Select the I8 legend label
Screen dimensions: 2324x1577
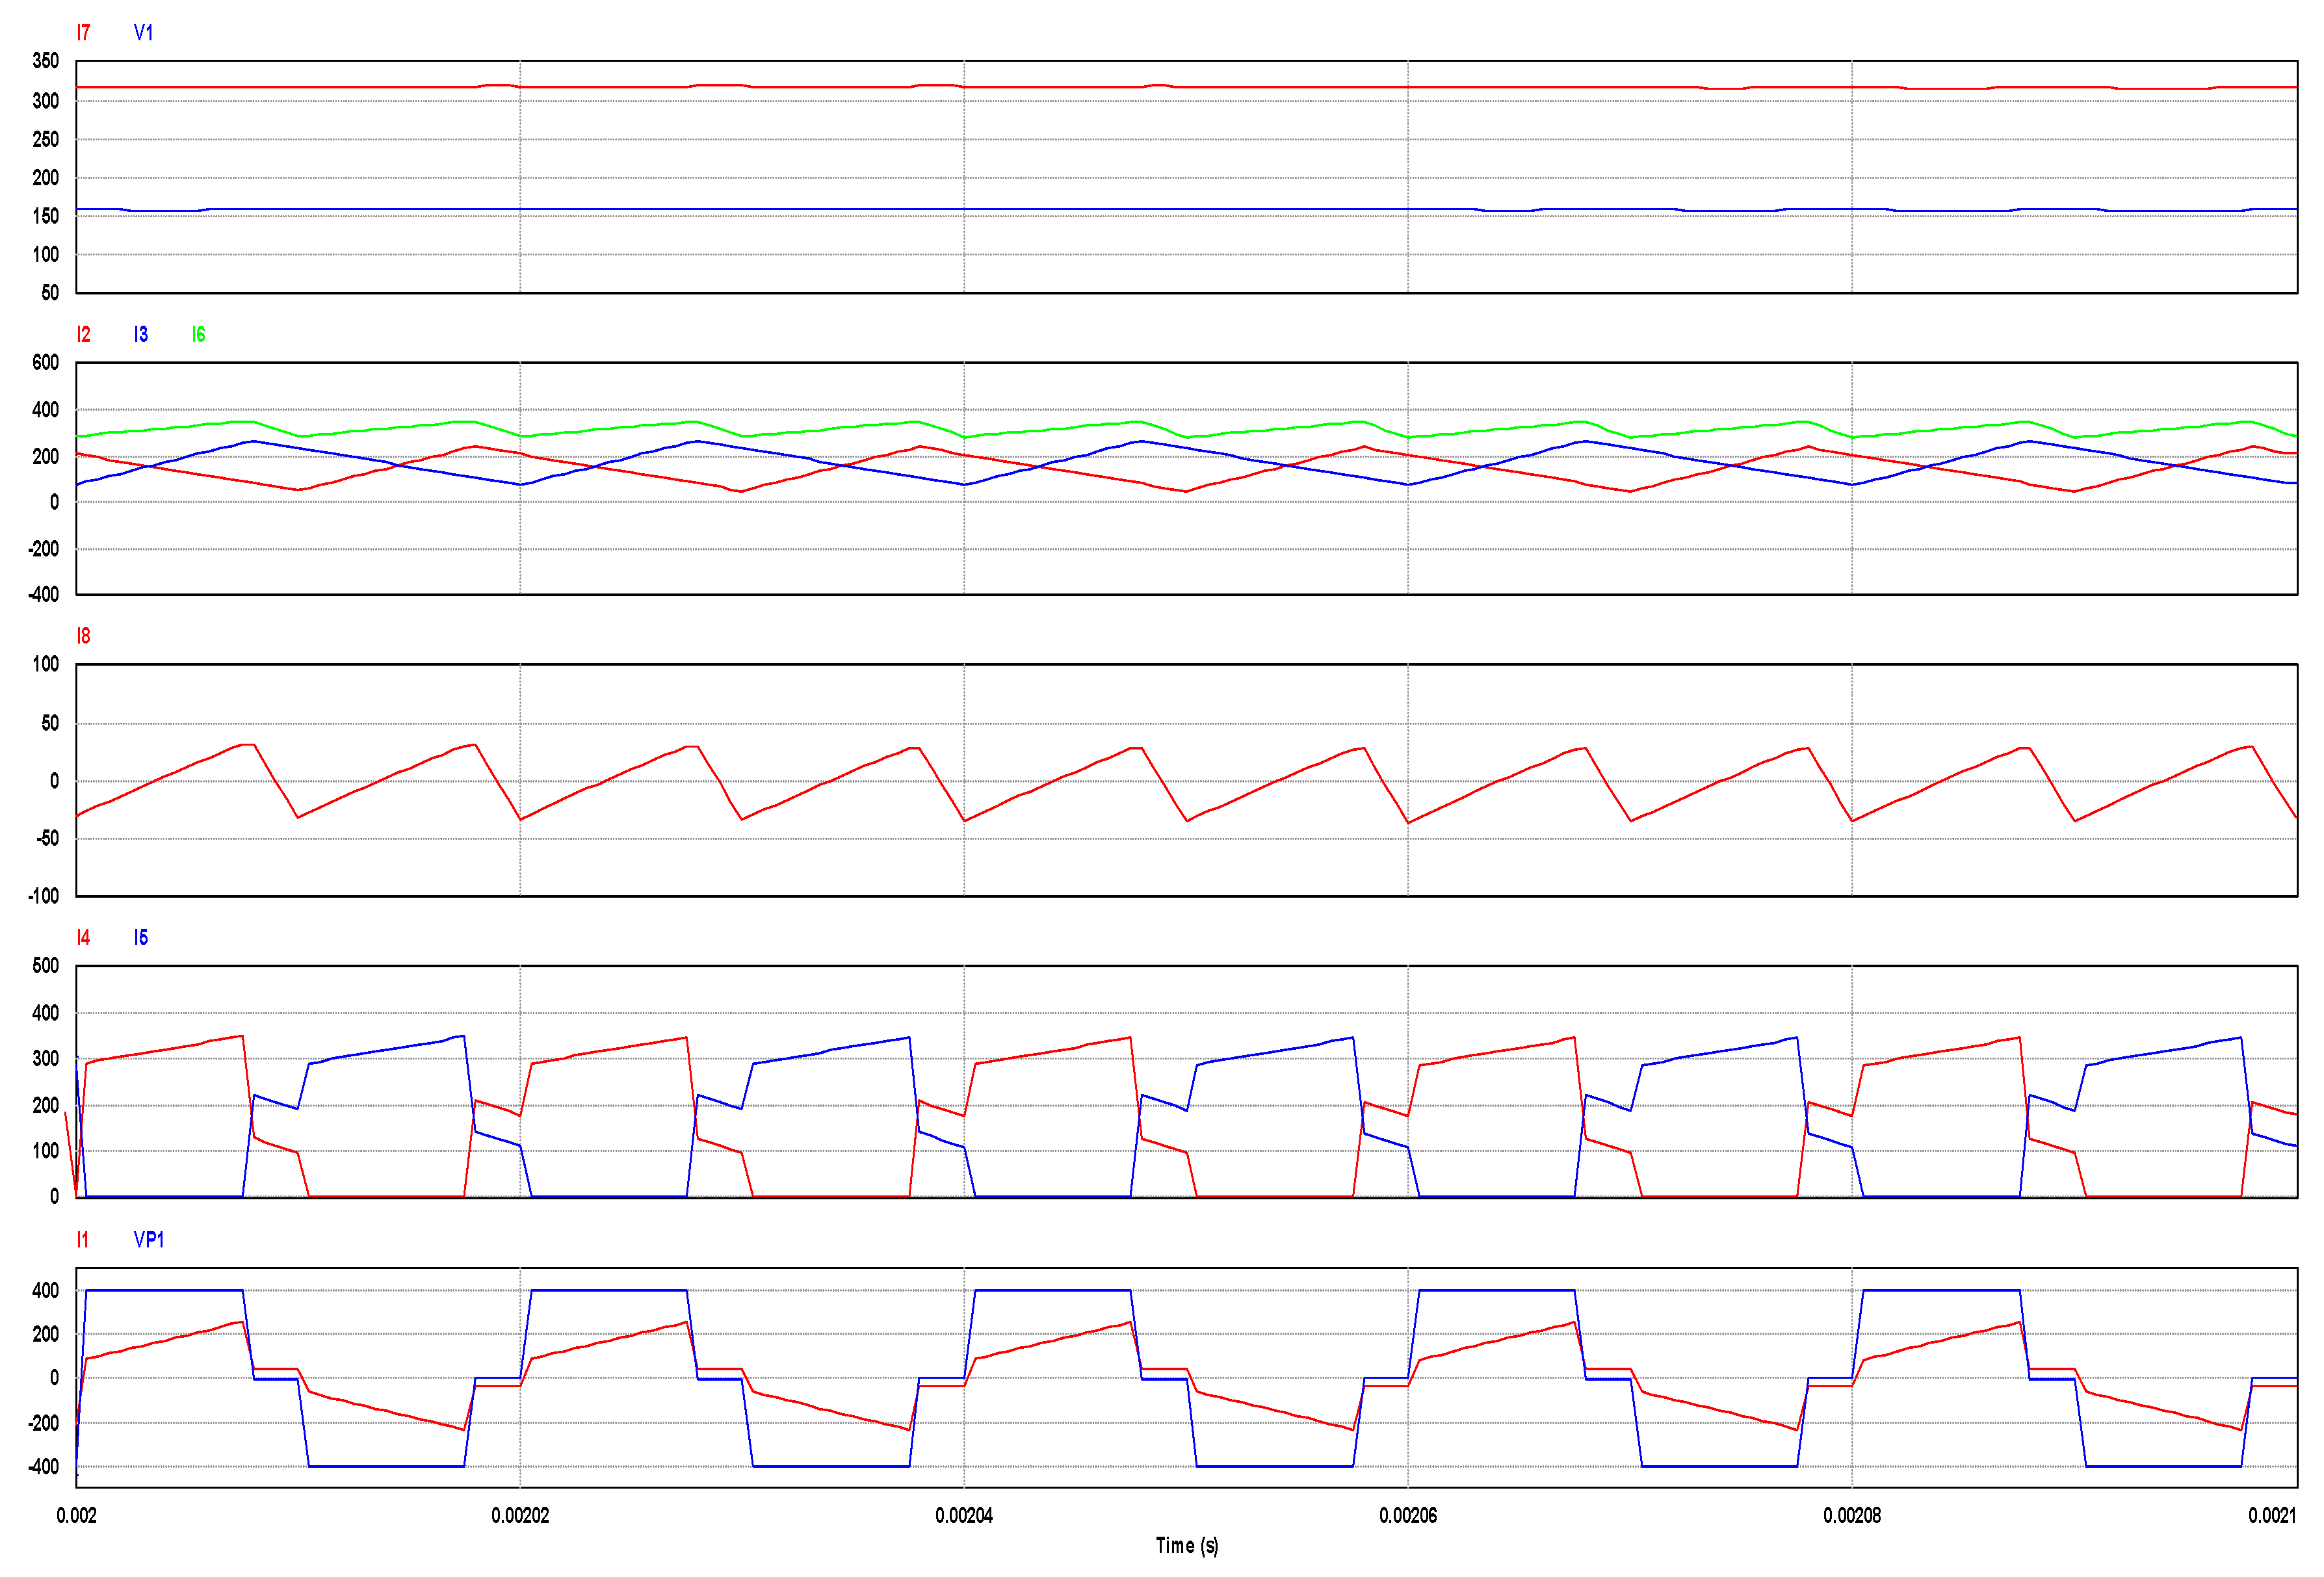point(83,636)
